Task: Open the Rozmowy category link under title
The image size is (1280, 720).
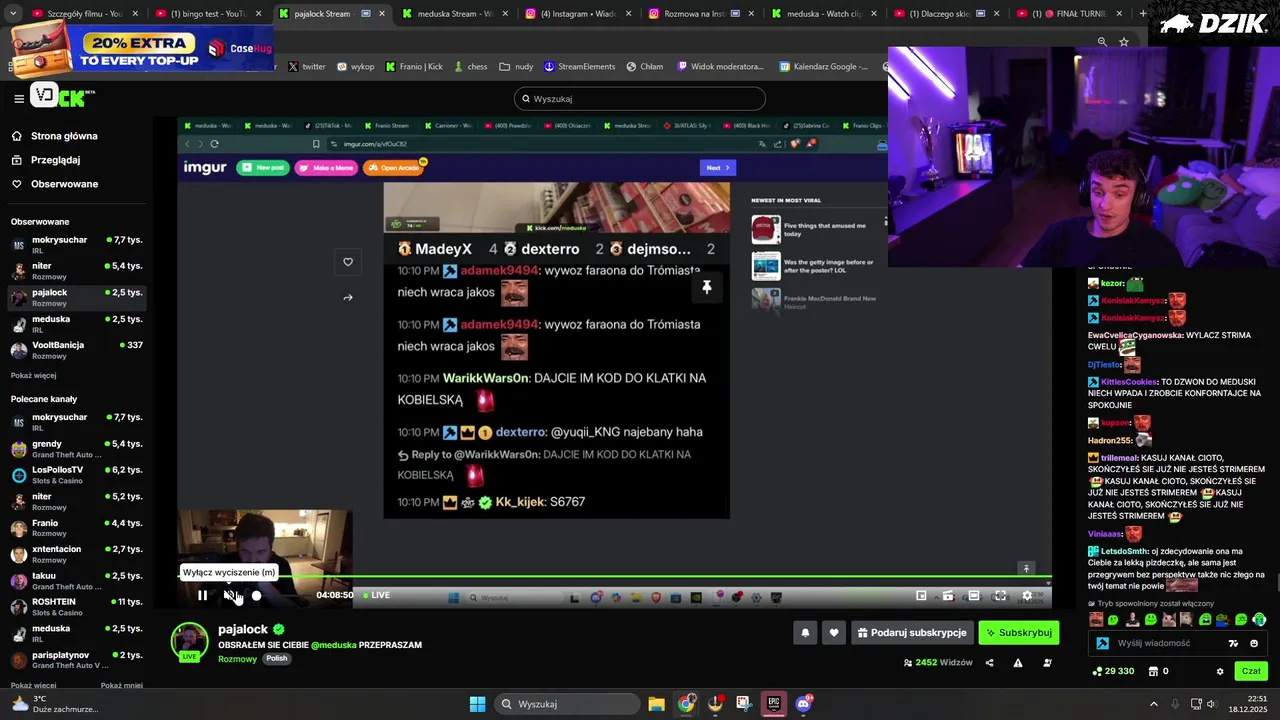Action: pos(238,658)
